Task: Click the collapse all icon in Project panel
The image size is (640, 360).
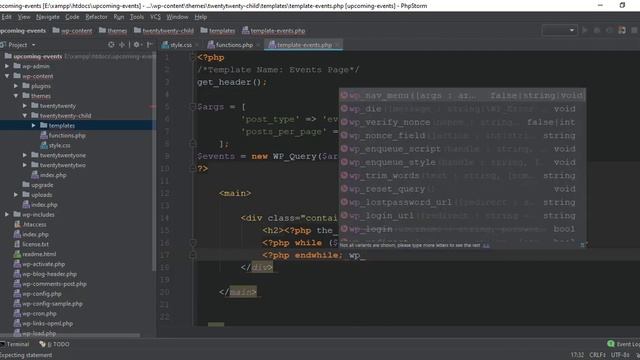Action: coord(122,45)
